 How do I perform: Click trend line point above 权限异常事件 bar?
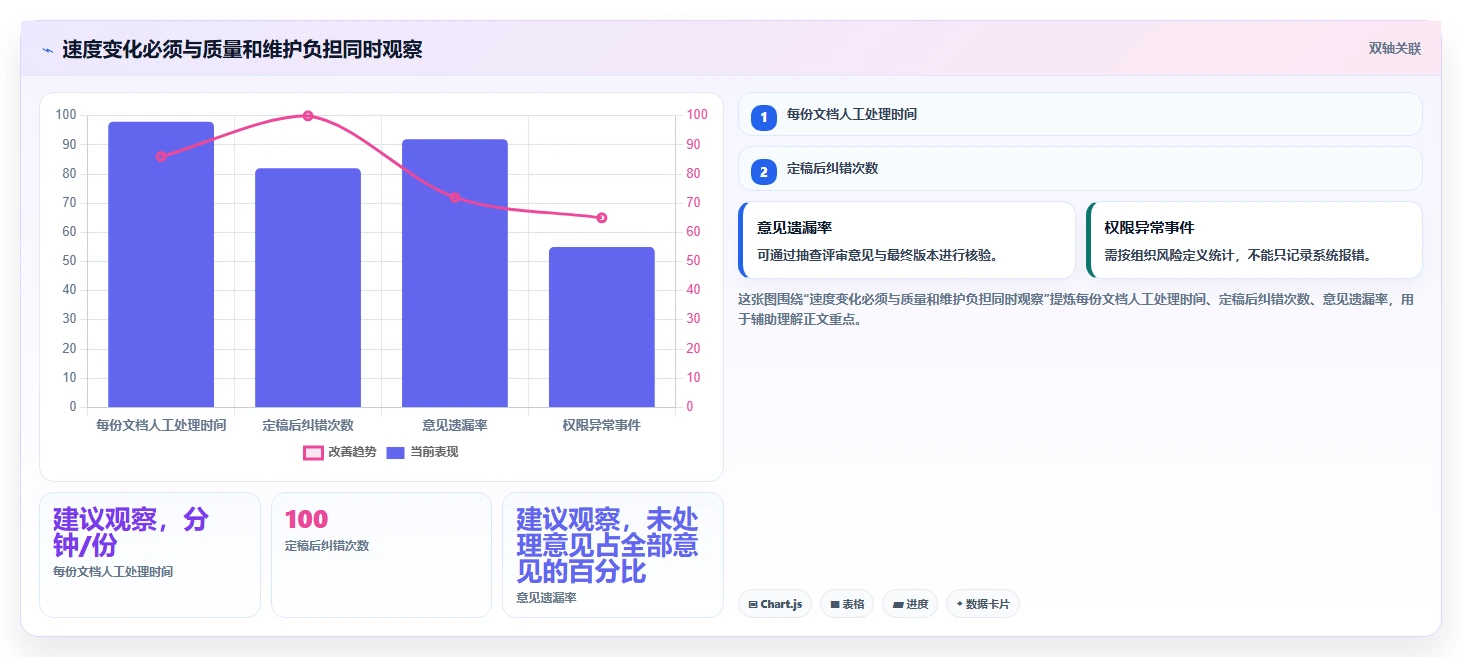(x=602, y=218)
